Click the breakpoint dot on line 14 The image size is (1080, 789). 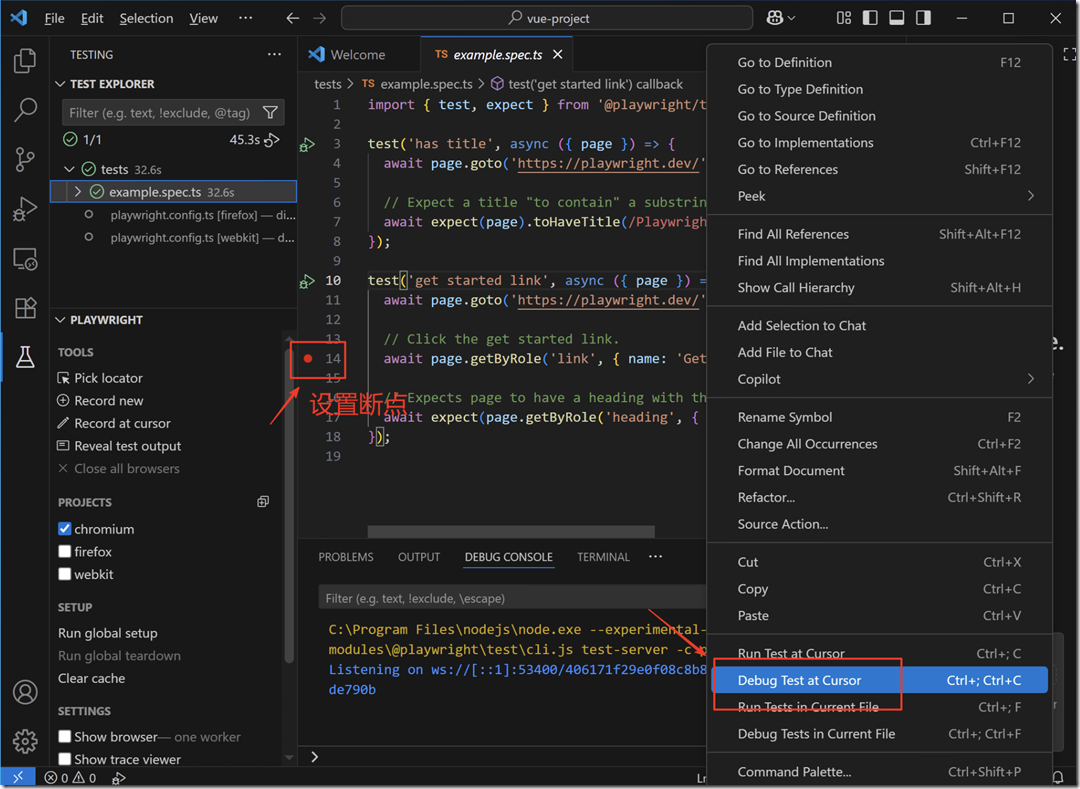308,359
